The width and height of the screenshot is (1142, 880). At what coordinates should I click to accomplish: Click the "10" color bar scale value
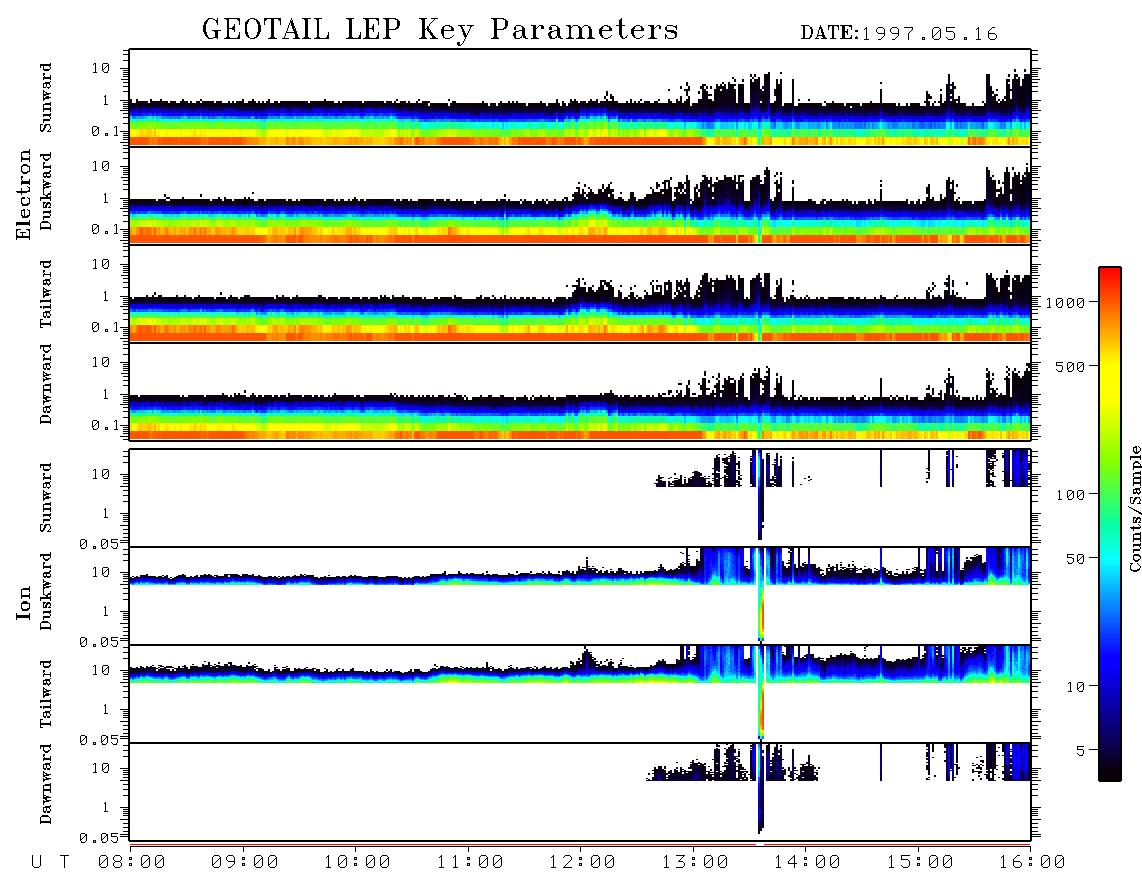1075,687
